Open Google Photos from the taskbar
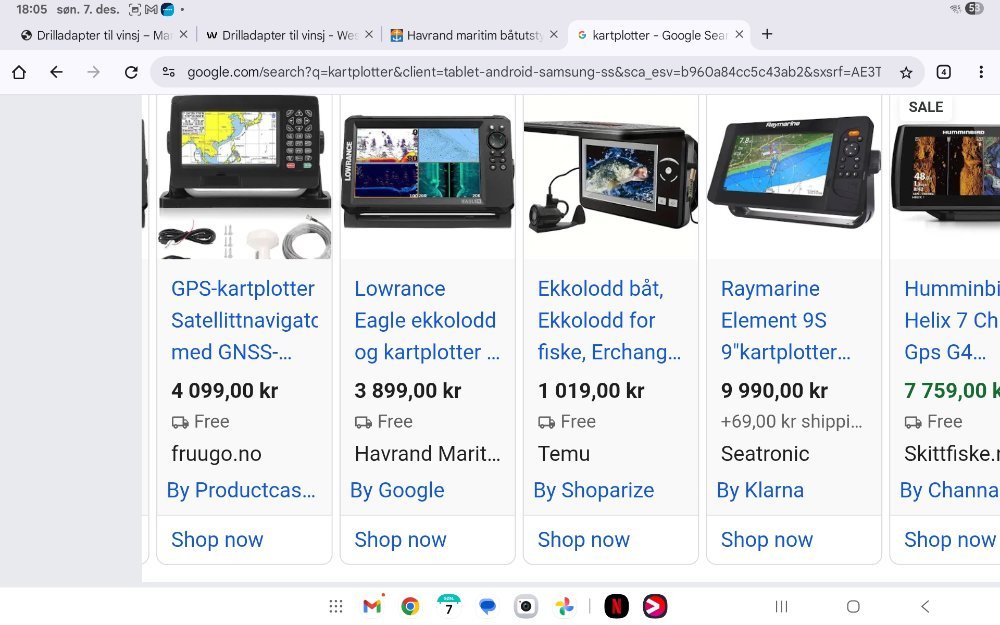The height and width of the screenshot is (625, 1000). tap(565, 606)
